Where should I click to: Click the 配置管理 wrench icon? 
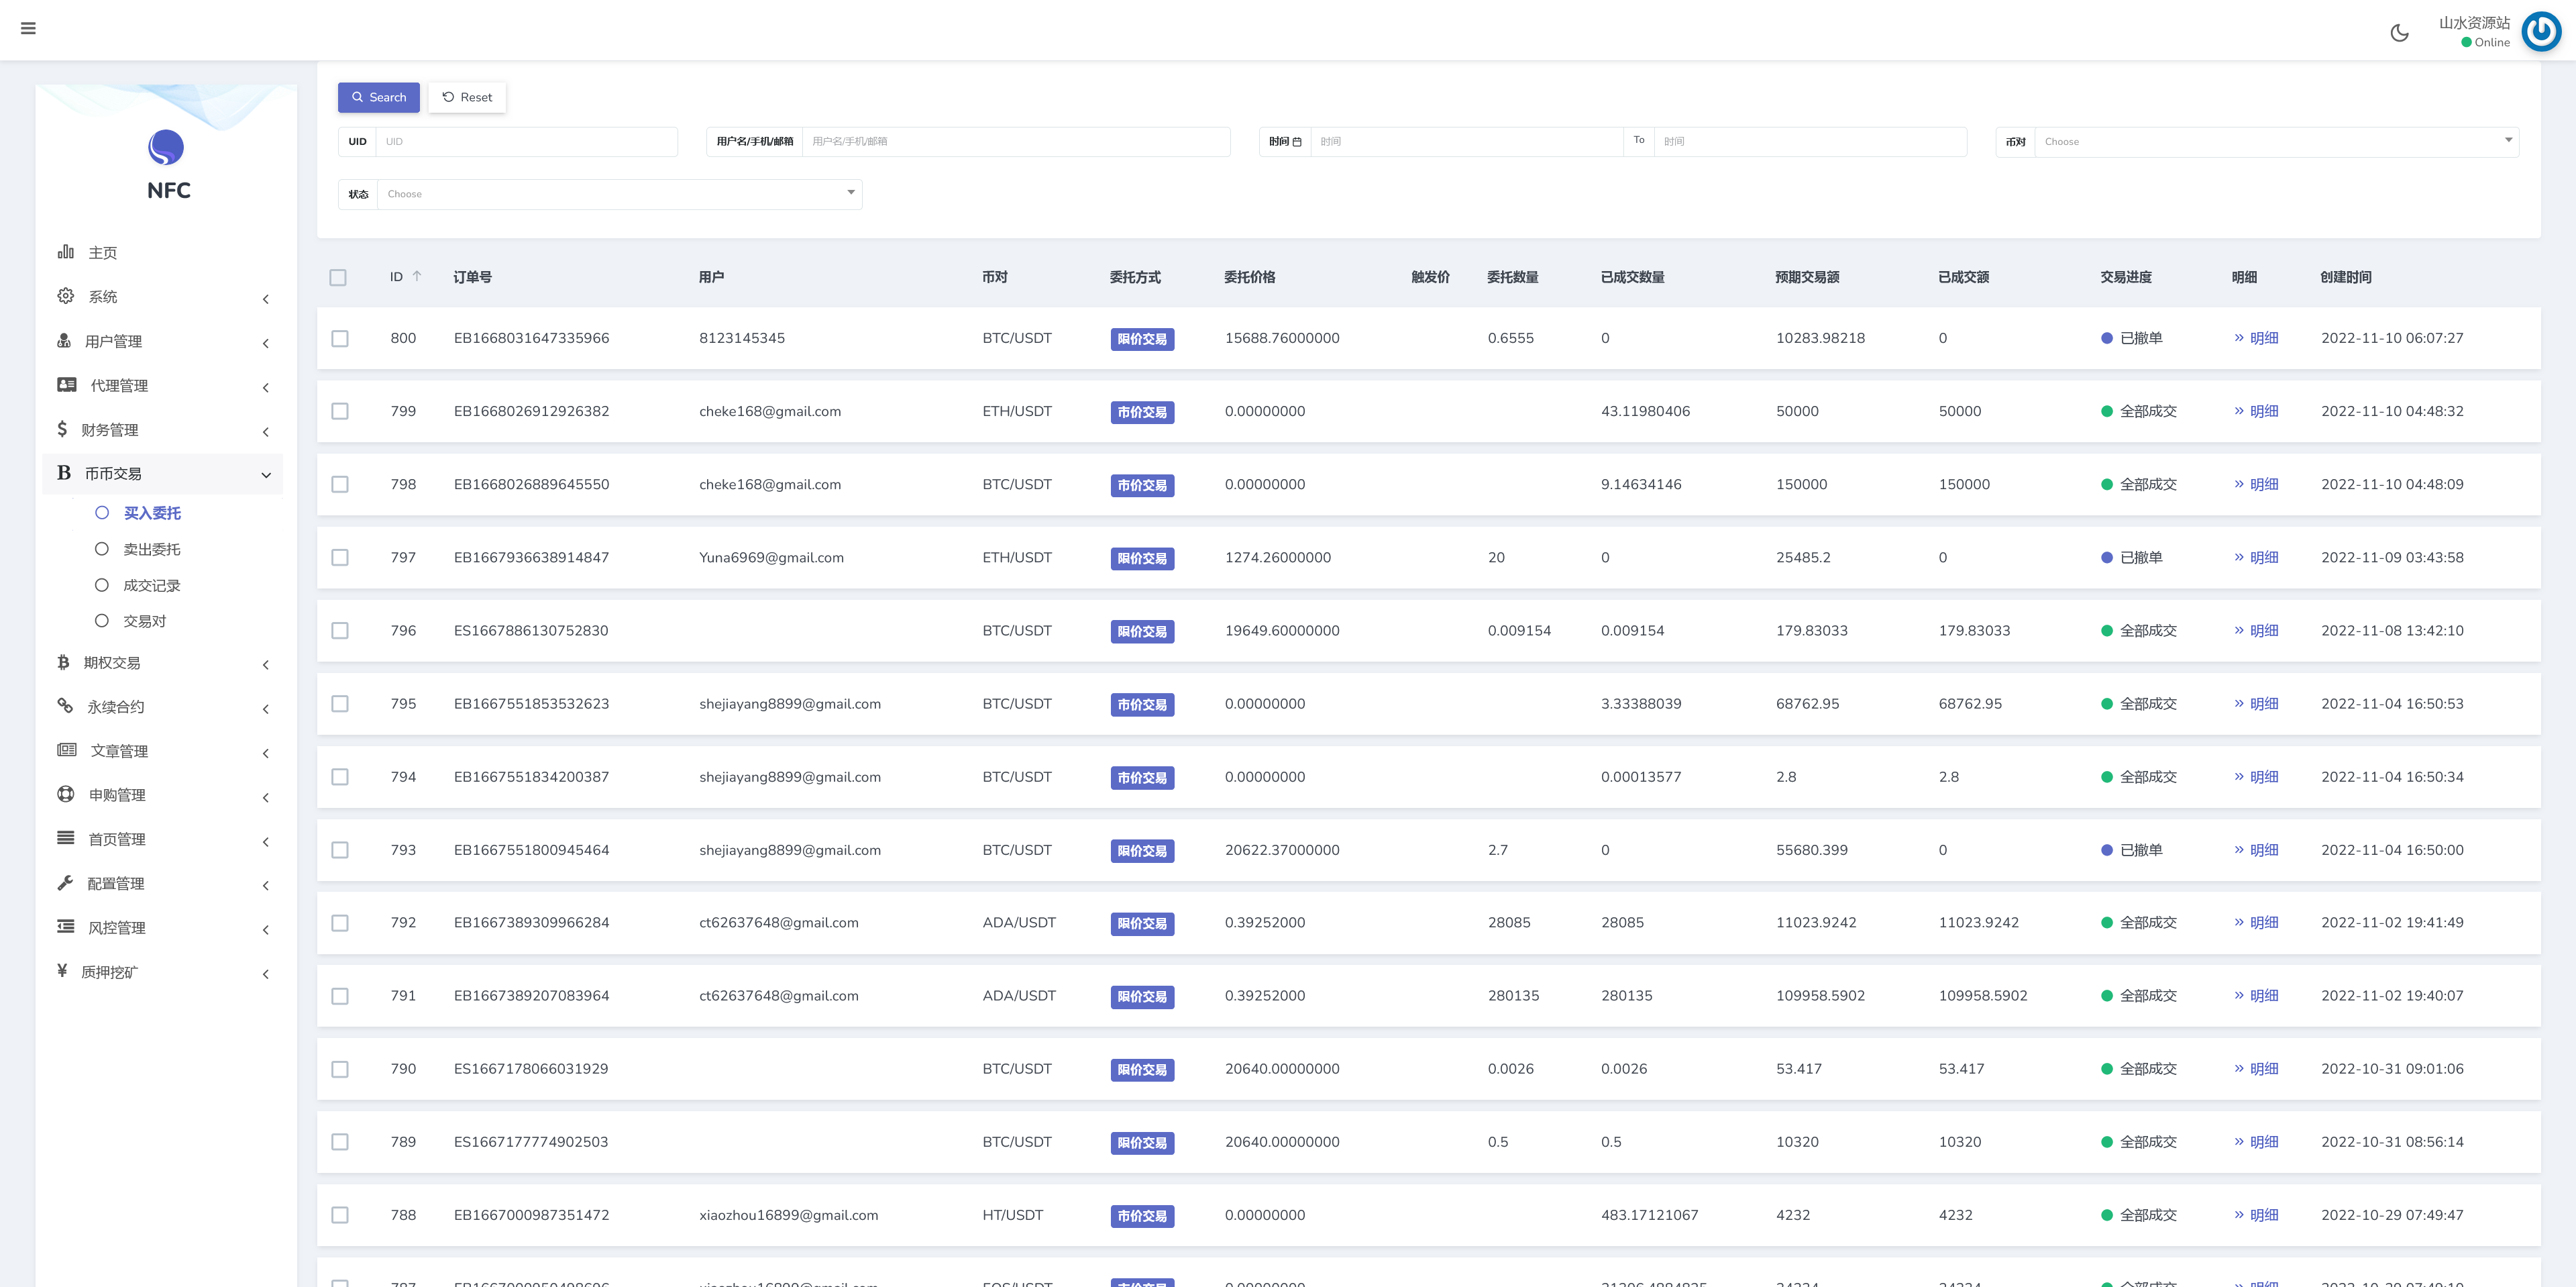click(66, 883)
